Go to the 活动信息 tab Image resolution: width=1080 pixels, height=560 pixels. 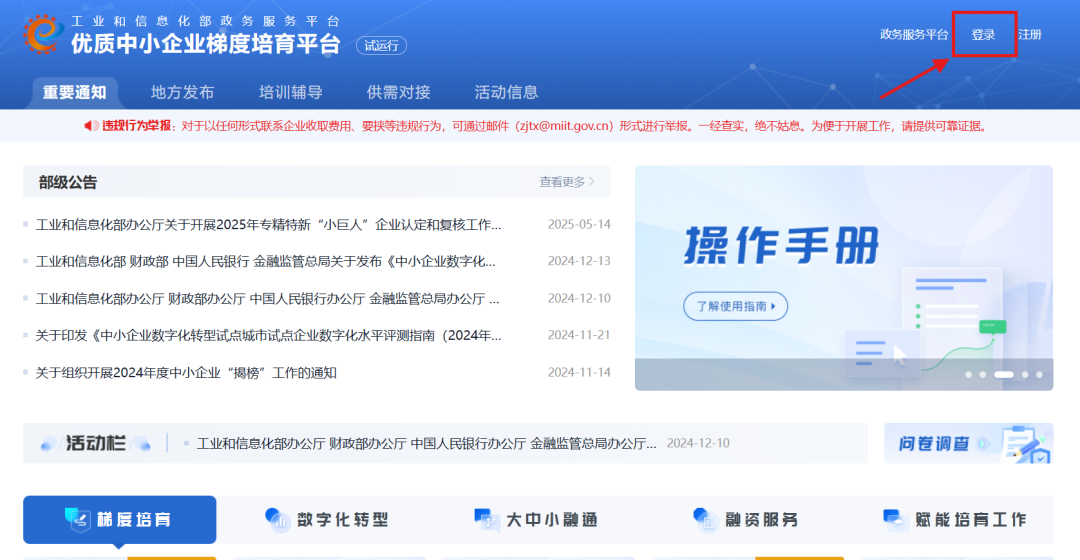pos(506,92)
